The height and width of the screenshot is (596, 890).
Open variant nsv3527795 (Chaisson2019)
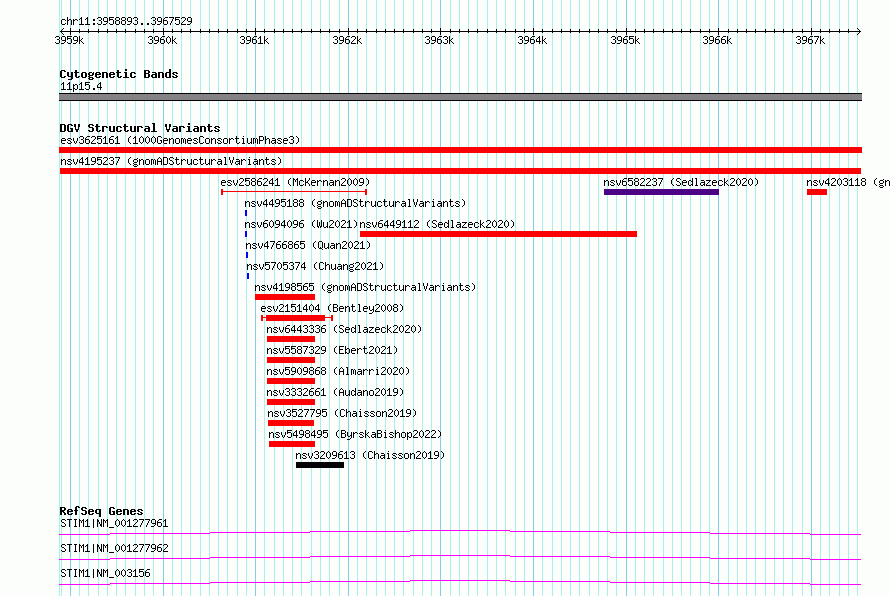click(342, 413)
